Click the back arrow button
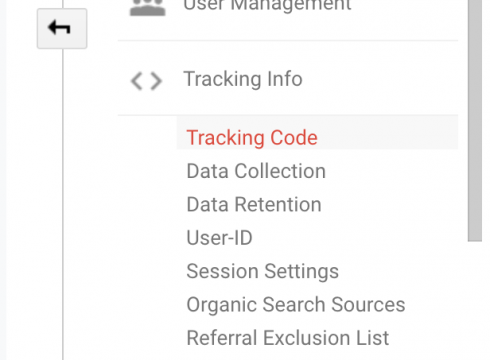The image size is (490, 360). click(x=62, y=28)
